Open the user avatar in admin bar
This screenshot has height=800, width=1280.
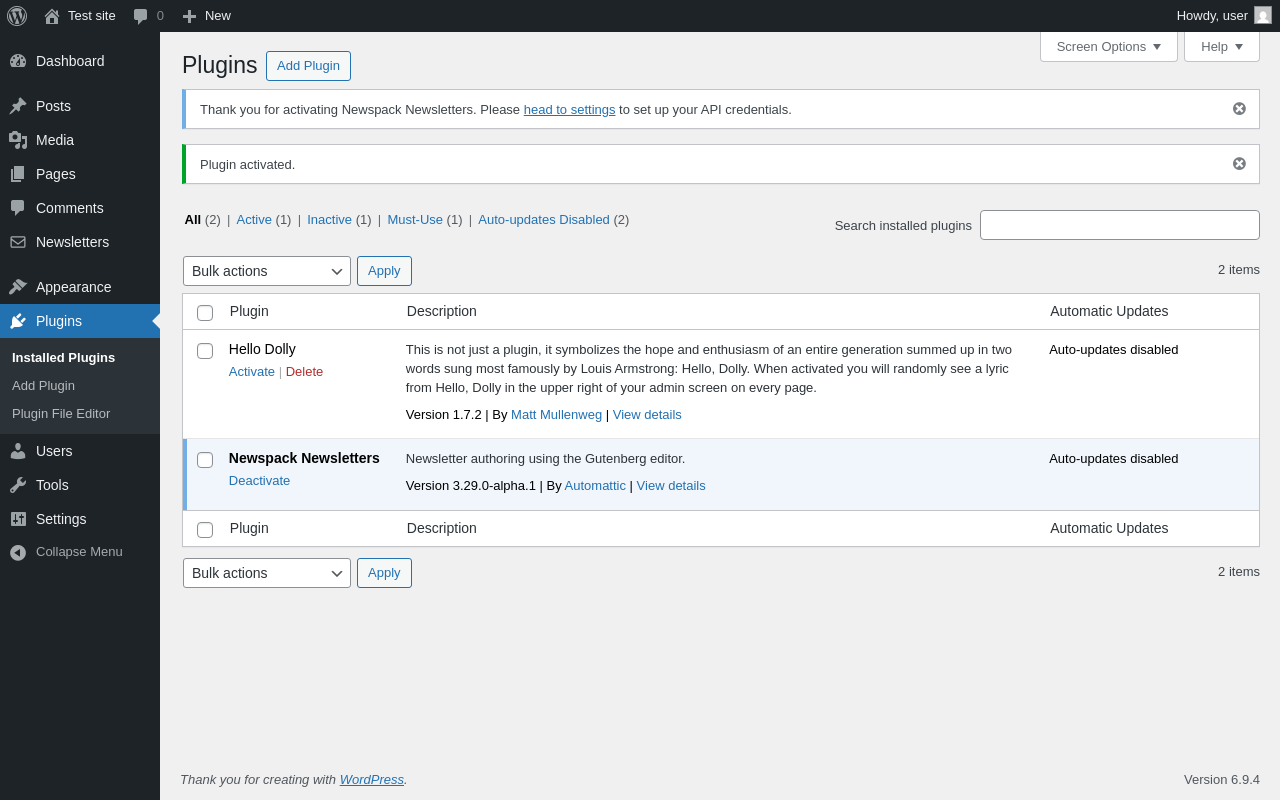pos(1263,15)
